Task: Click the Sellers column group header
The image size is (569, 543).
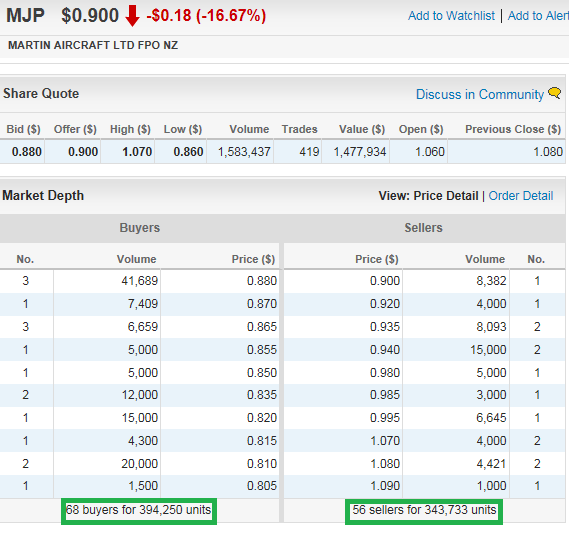Action: pyautogui.click(x=423, y=228)
